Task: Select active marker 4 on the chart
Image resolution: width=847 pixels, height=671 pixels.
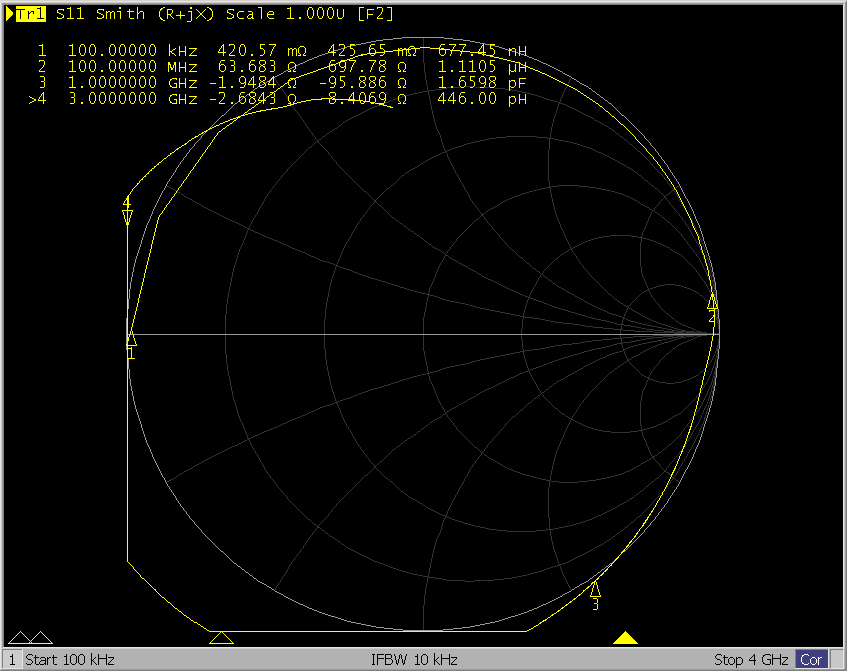Action: 127,216
